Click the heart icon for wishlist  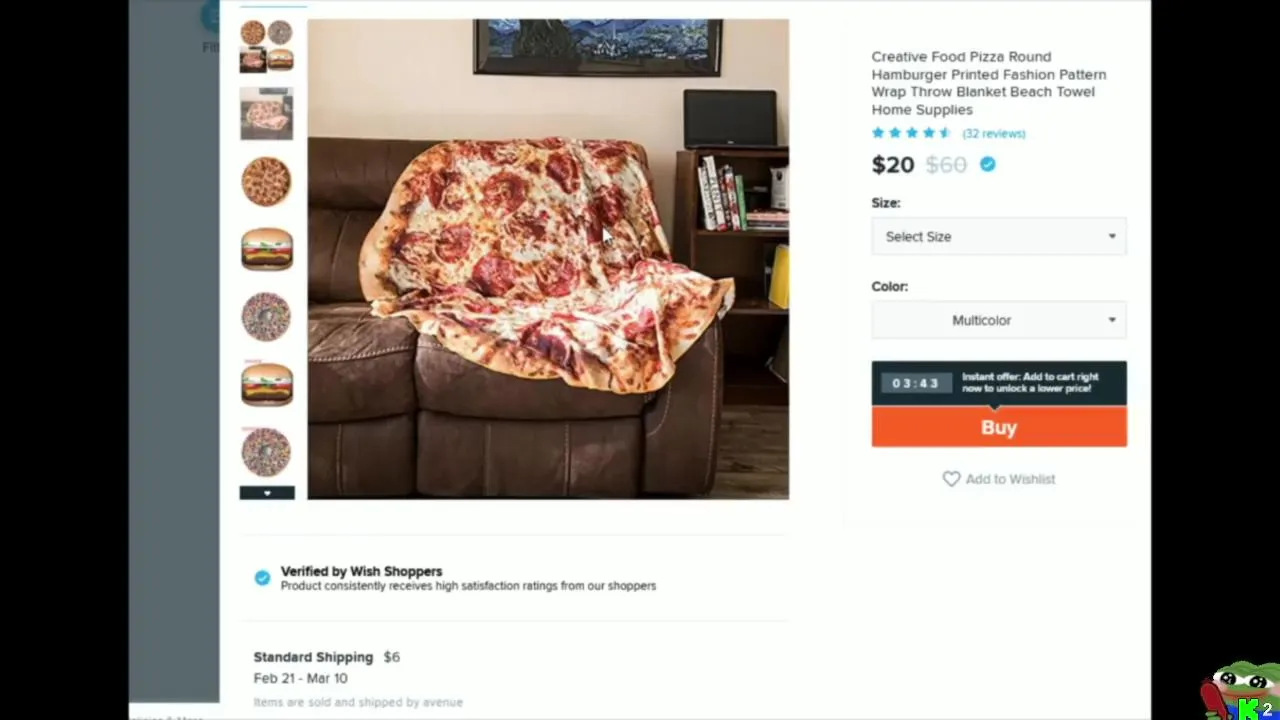(x=951, y=479)
